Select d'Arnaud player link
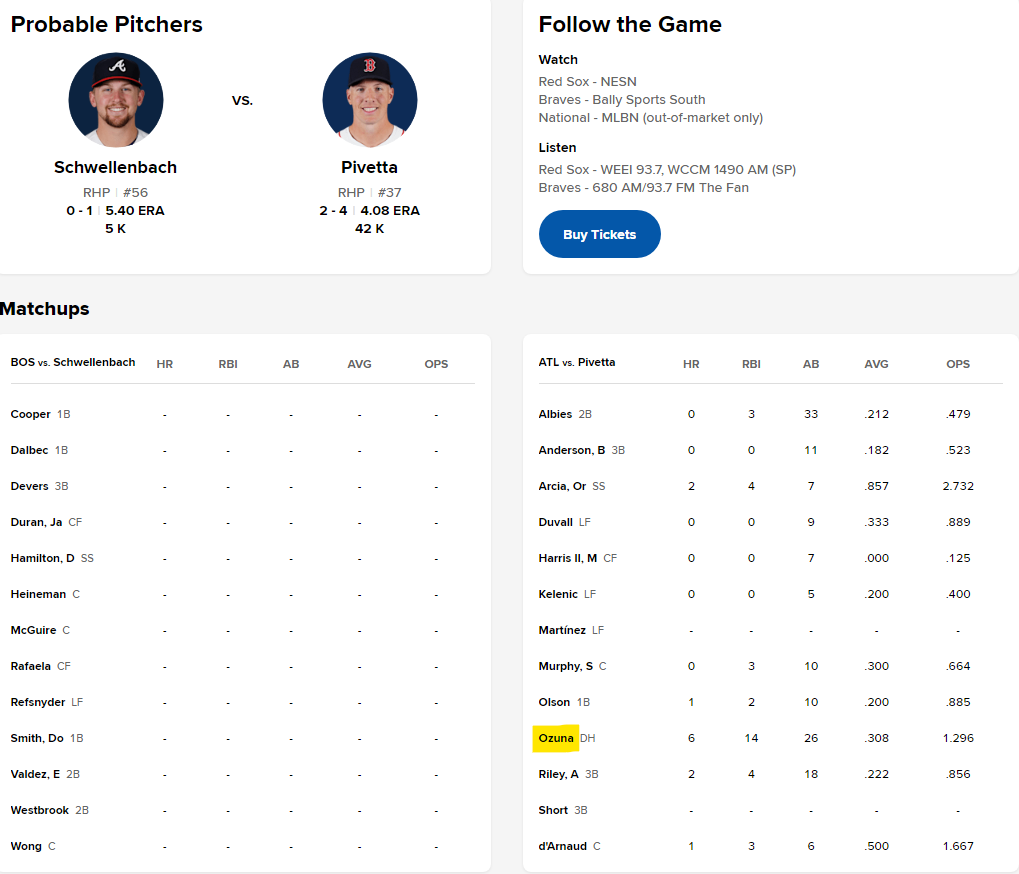The image size is (1019, 874). click(x=562, y=846)
